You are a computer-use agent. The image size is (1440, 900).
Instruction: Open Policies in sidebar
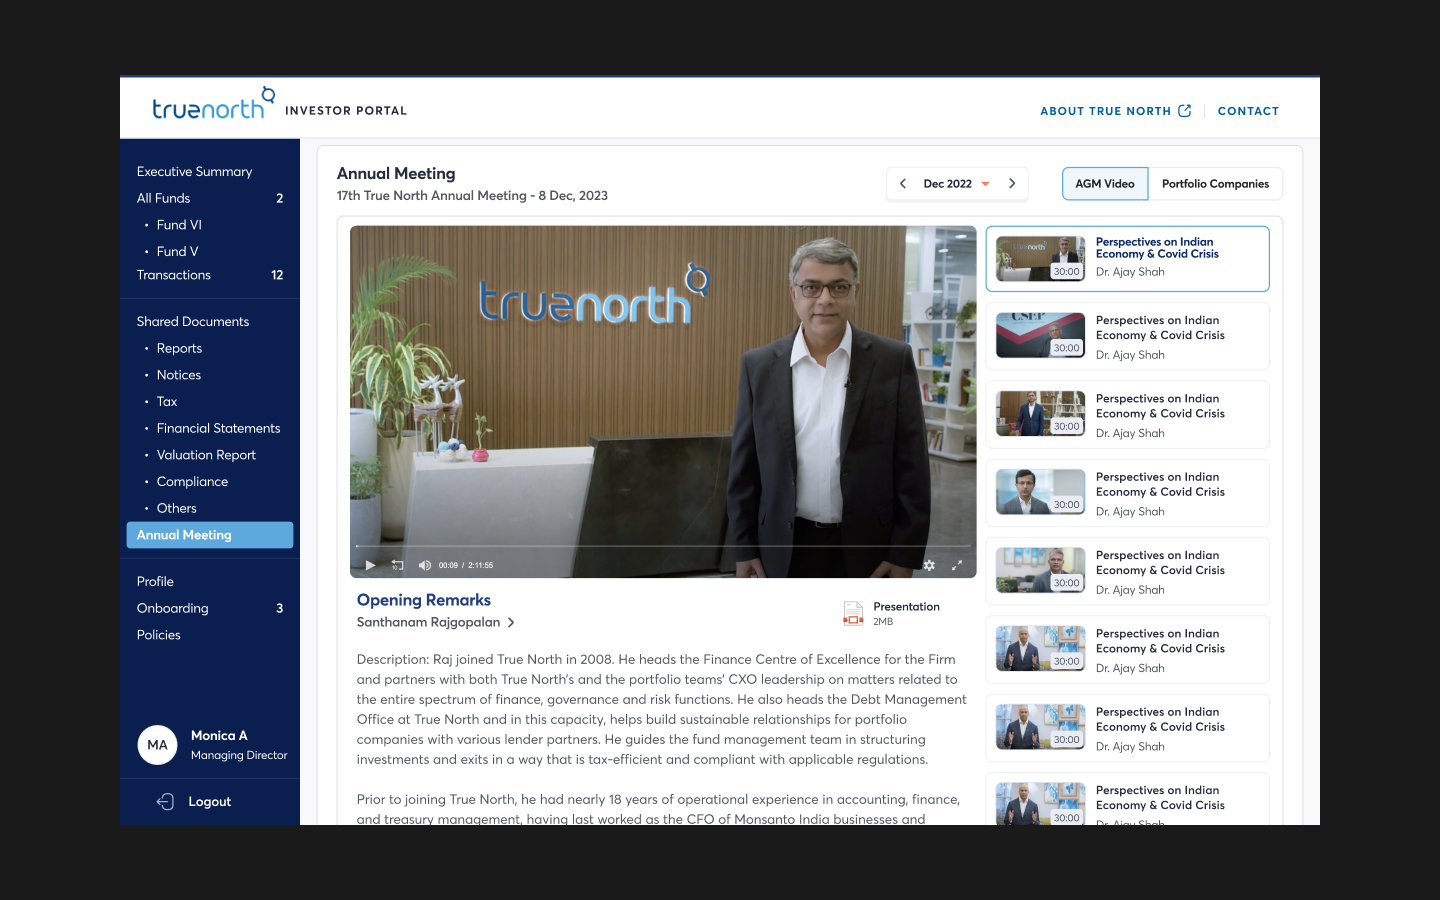tap(159, 635)
